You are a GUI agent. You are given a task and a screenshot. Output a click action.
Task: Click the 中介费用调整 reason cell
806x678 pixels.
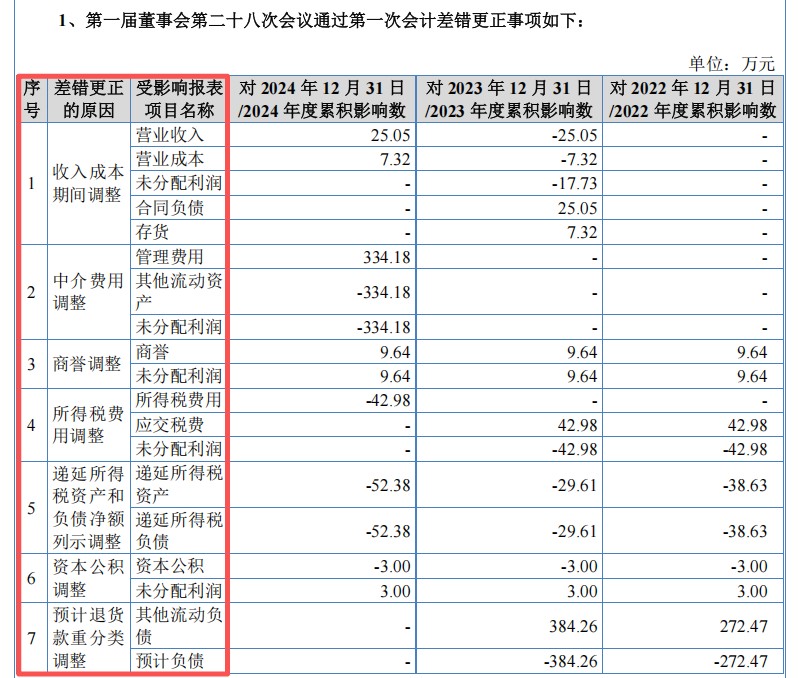[89, 292]
